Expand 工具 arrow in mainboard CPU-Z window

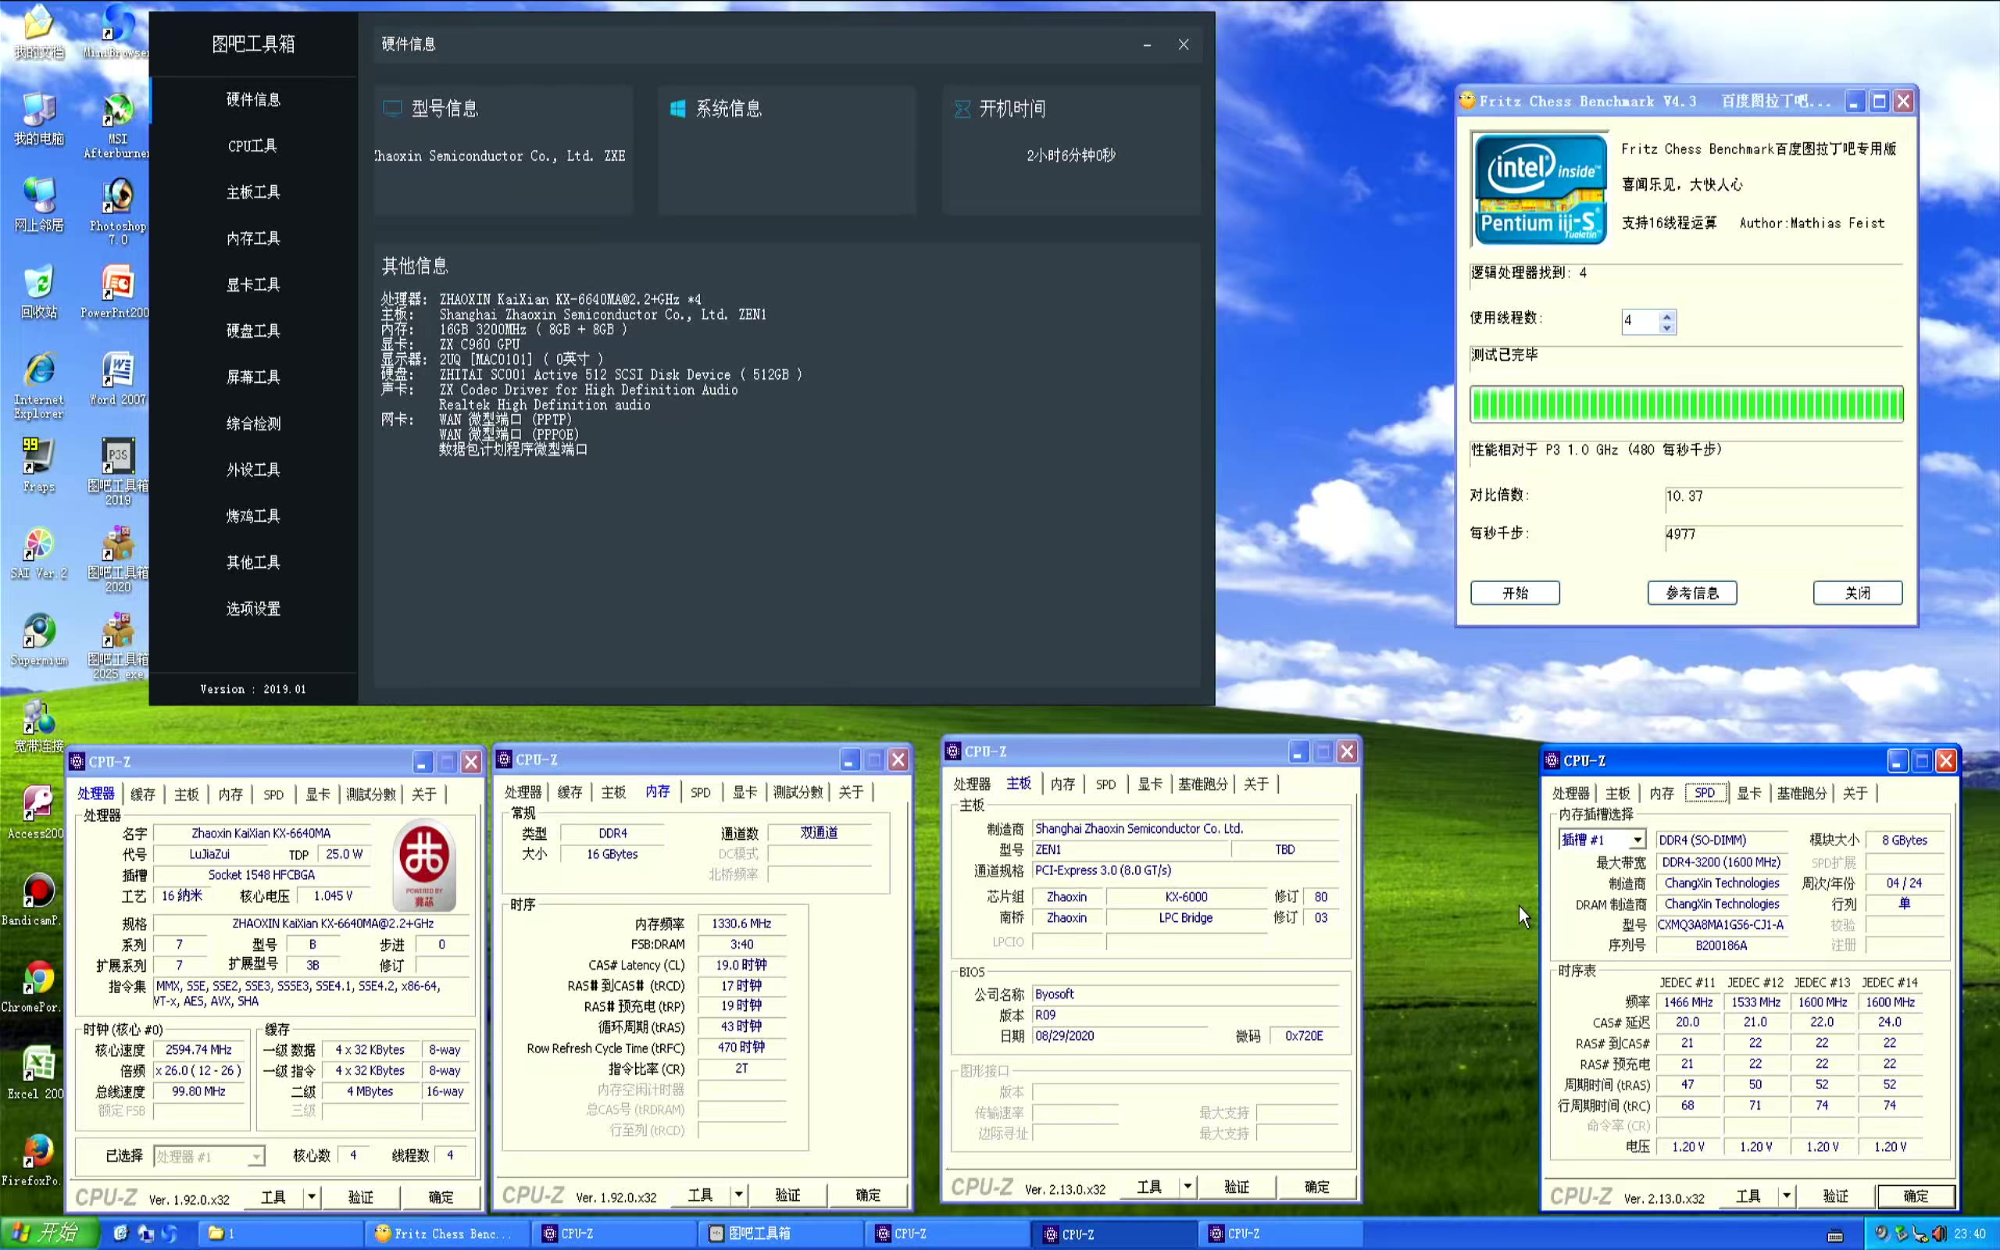click(x=1187, y=1186)
